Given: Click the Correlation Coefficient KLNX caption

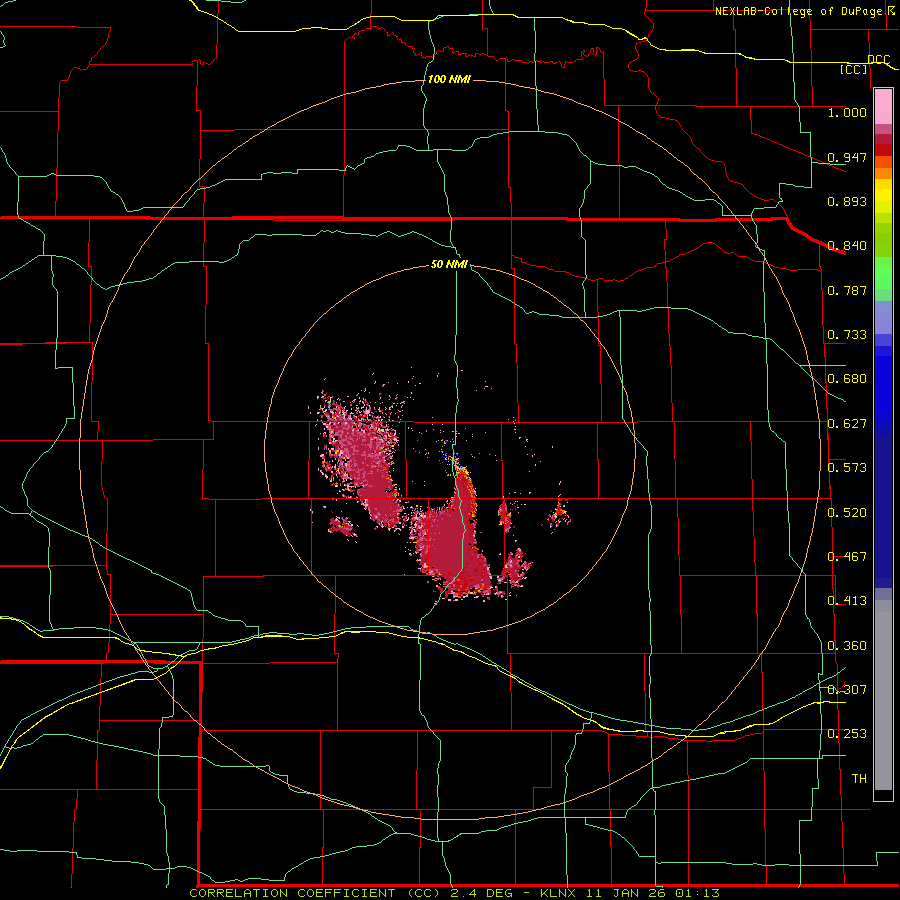Looking at the screenshot, I should [x=454, y=893].
